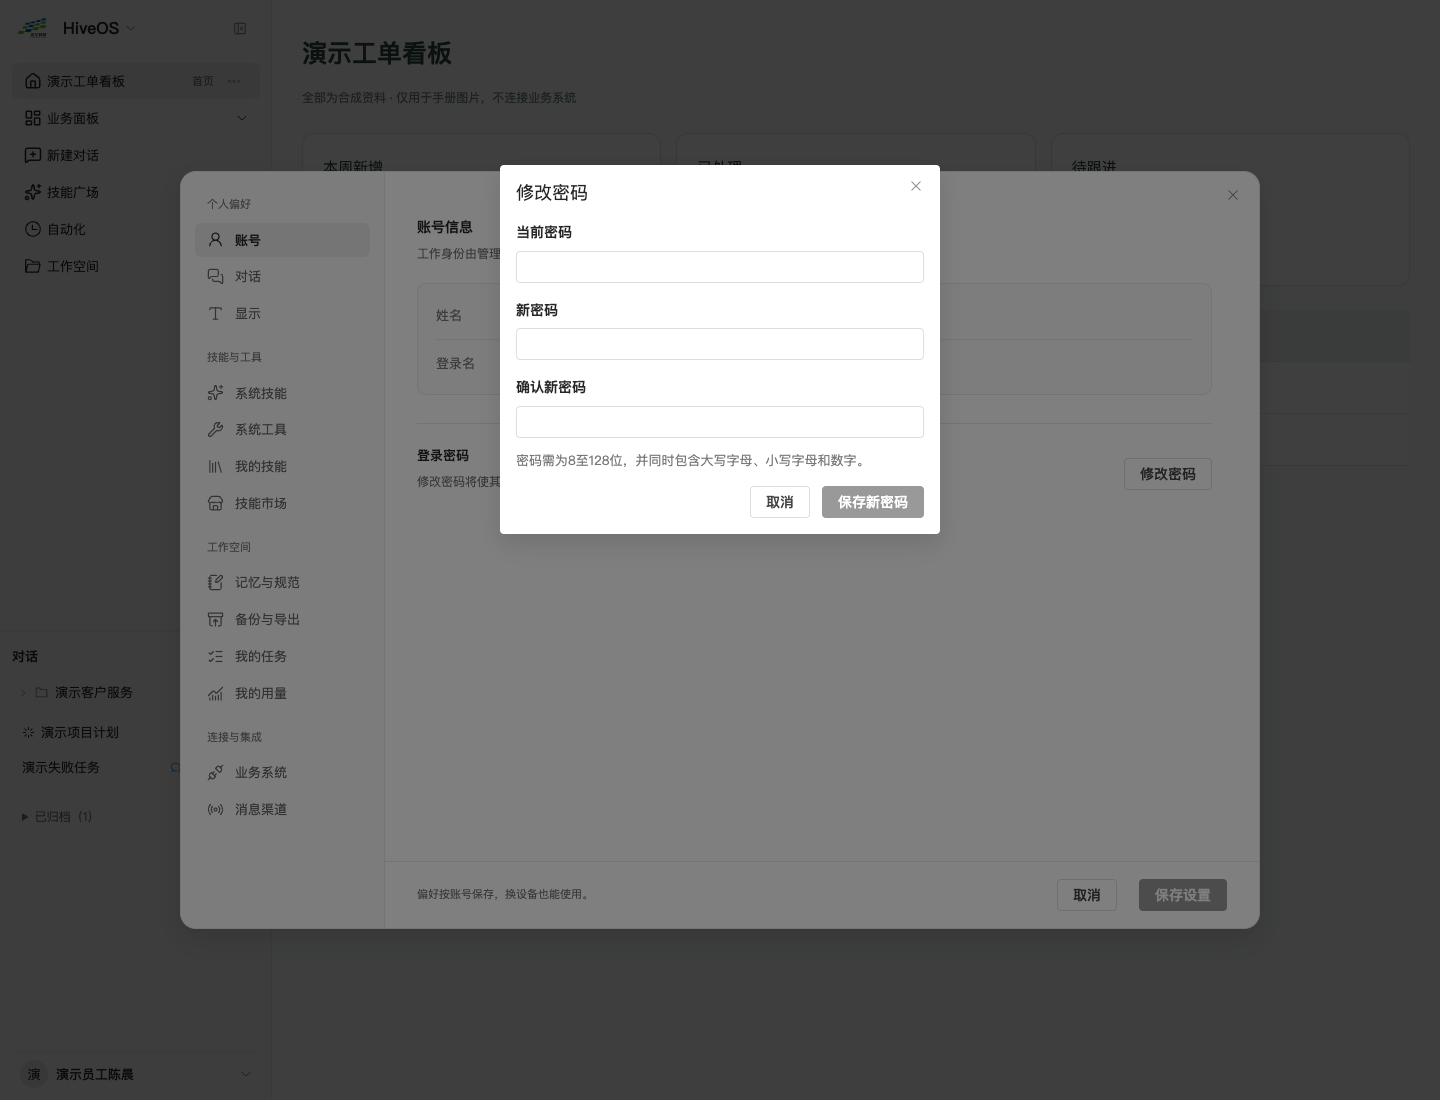Image resolution: width=1440 pixels, height=1100 pixels.
Task: Click the 技能广场 sparkle icon
Action: click(x=33, y=192)
